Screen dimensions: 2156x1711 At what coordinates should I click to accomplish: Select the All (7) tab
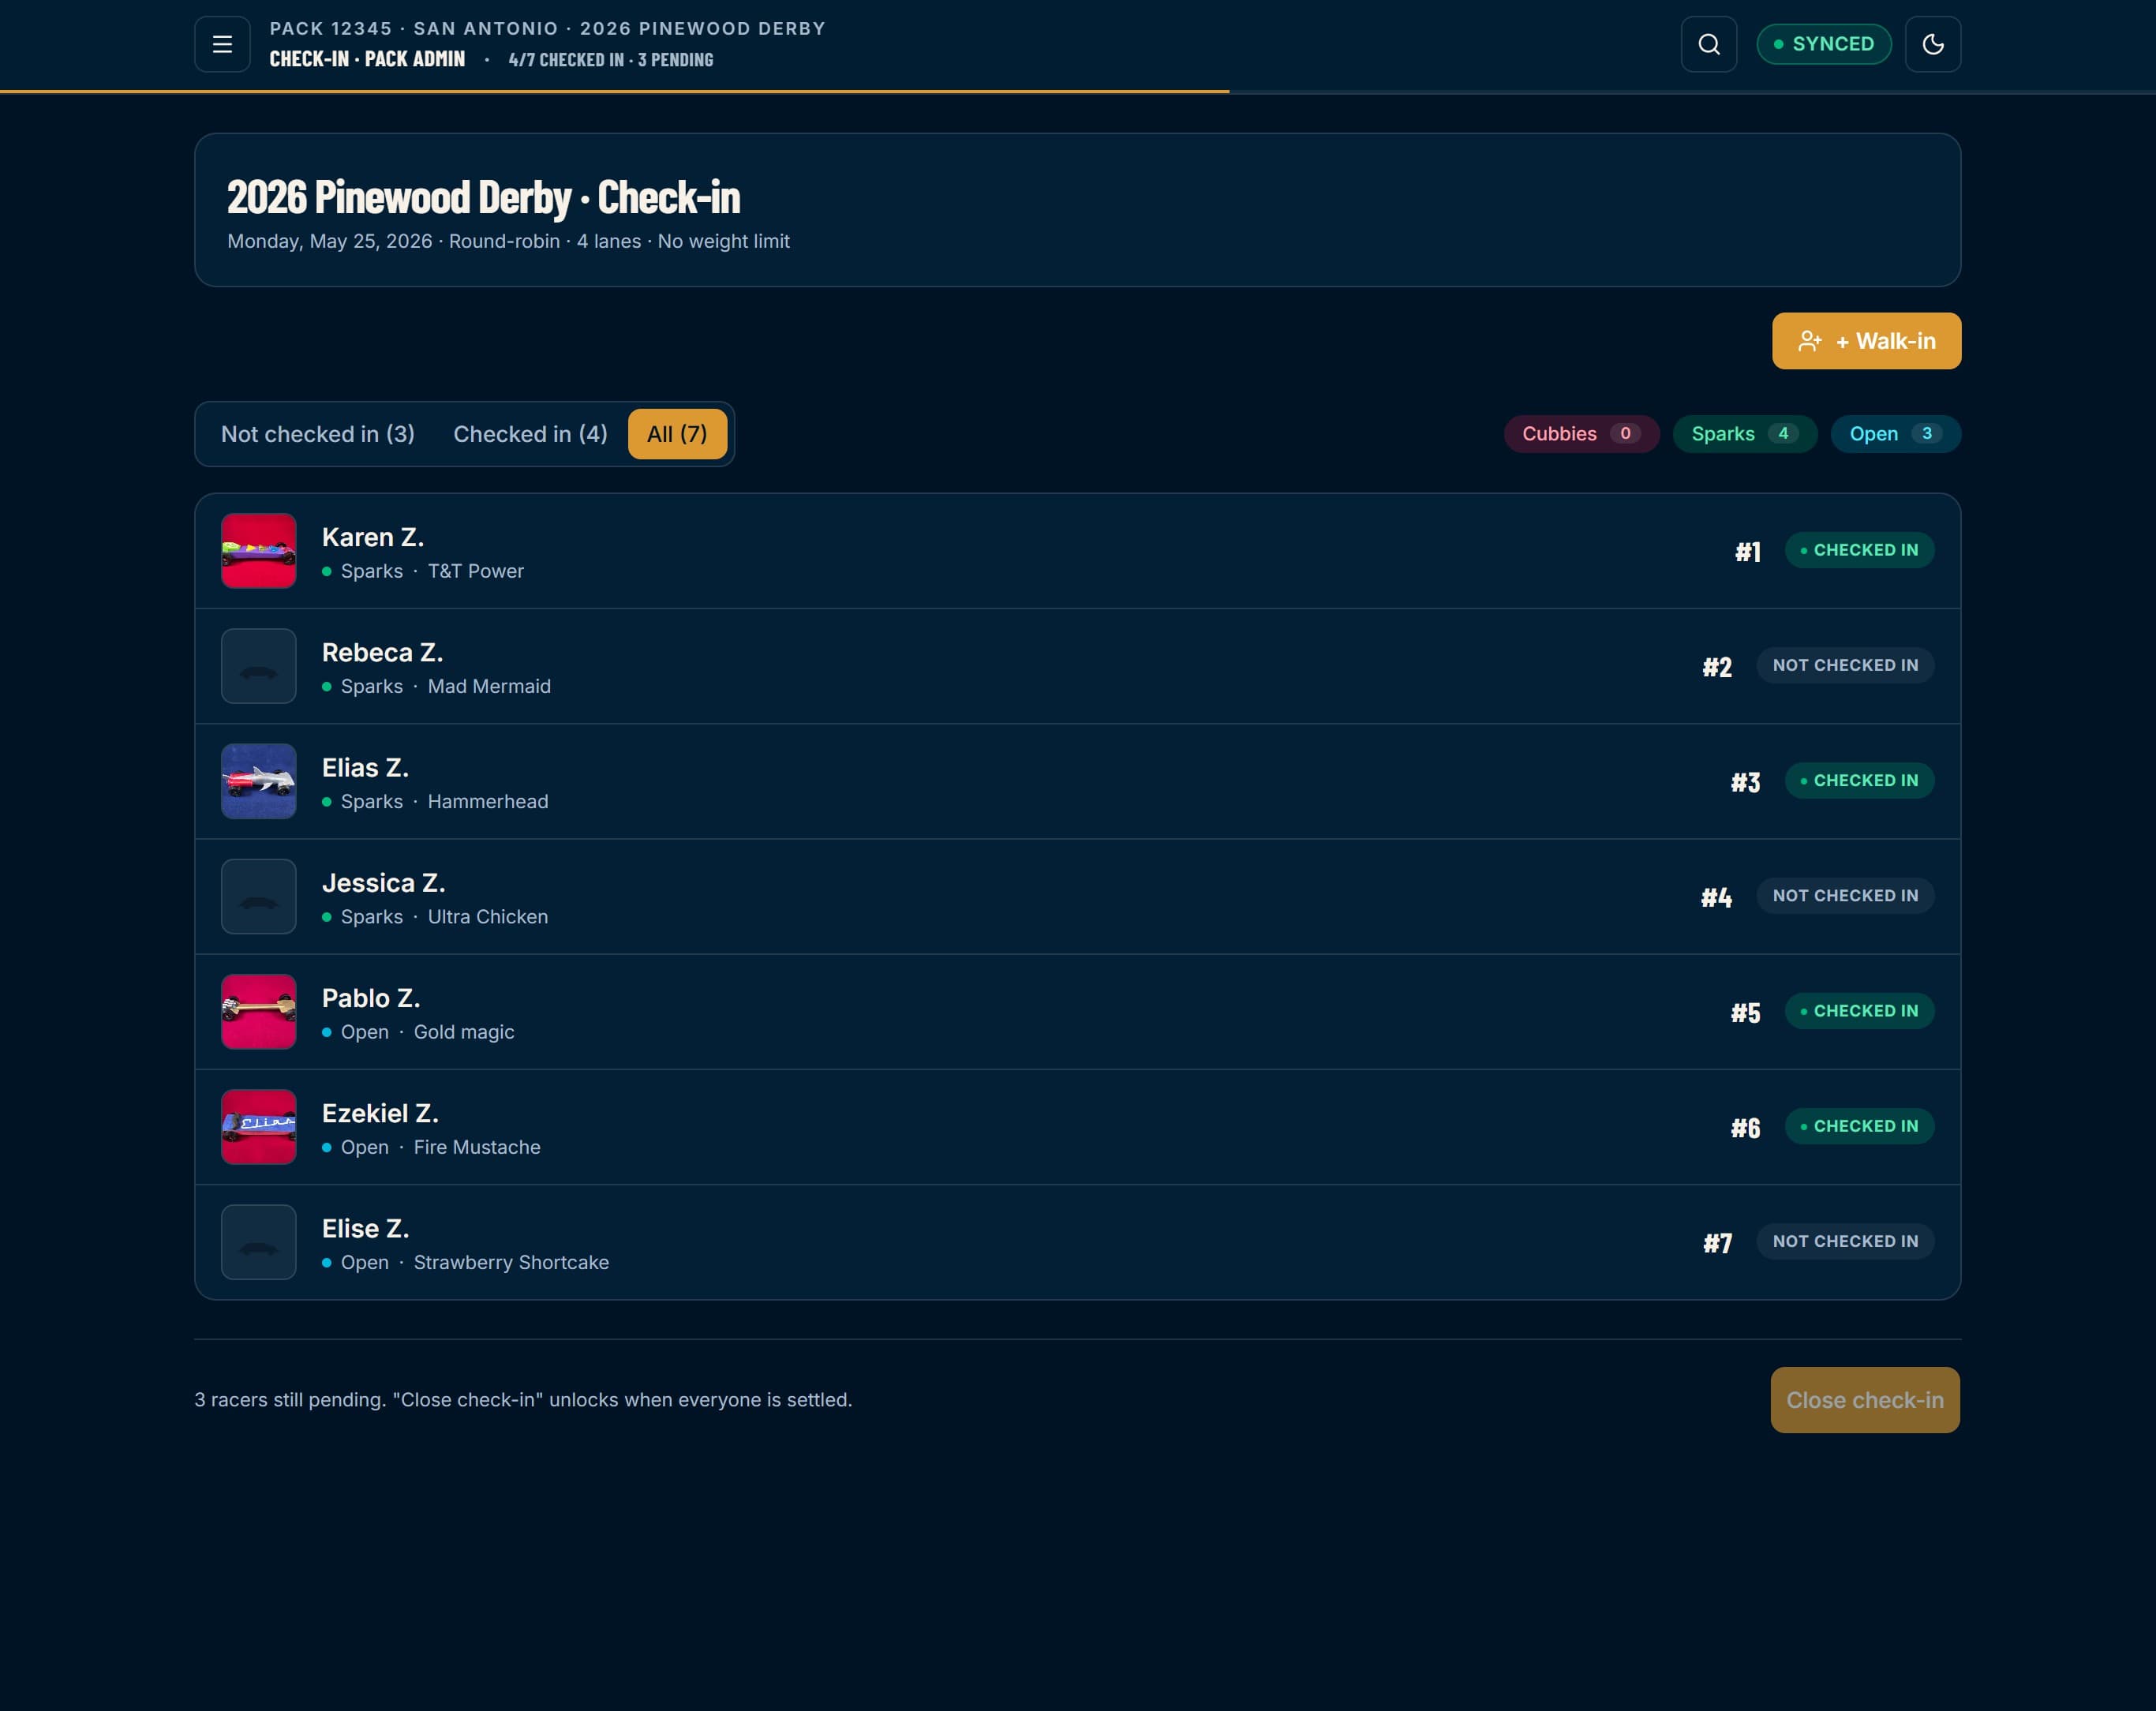pos(677,434)
